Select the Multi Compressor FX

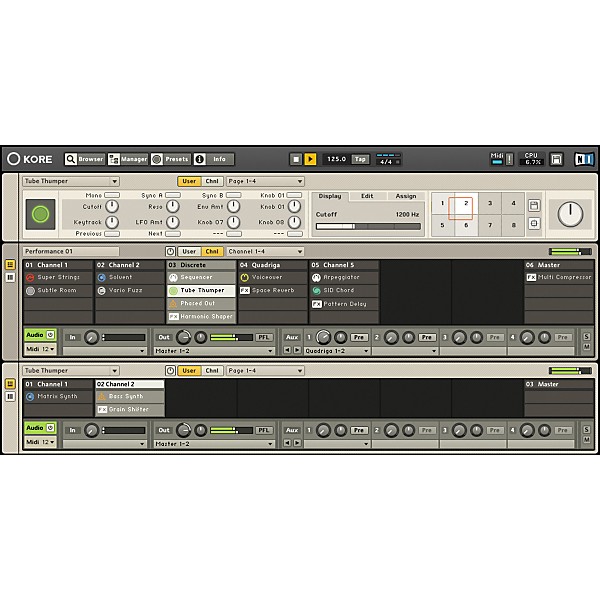(x=559, y=277)
